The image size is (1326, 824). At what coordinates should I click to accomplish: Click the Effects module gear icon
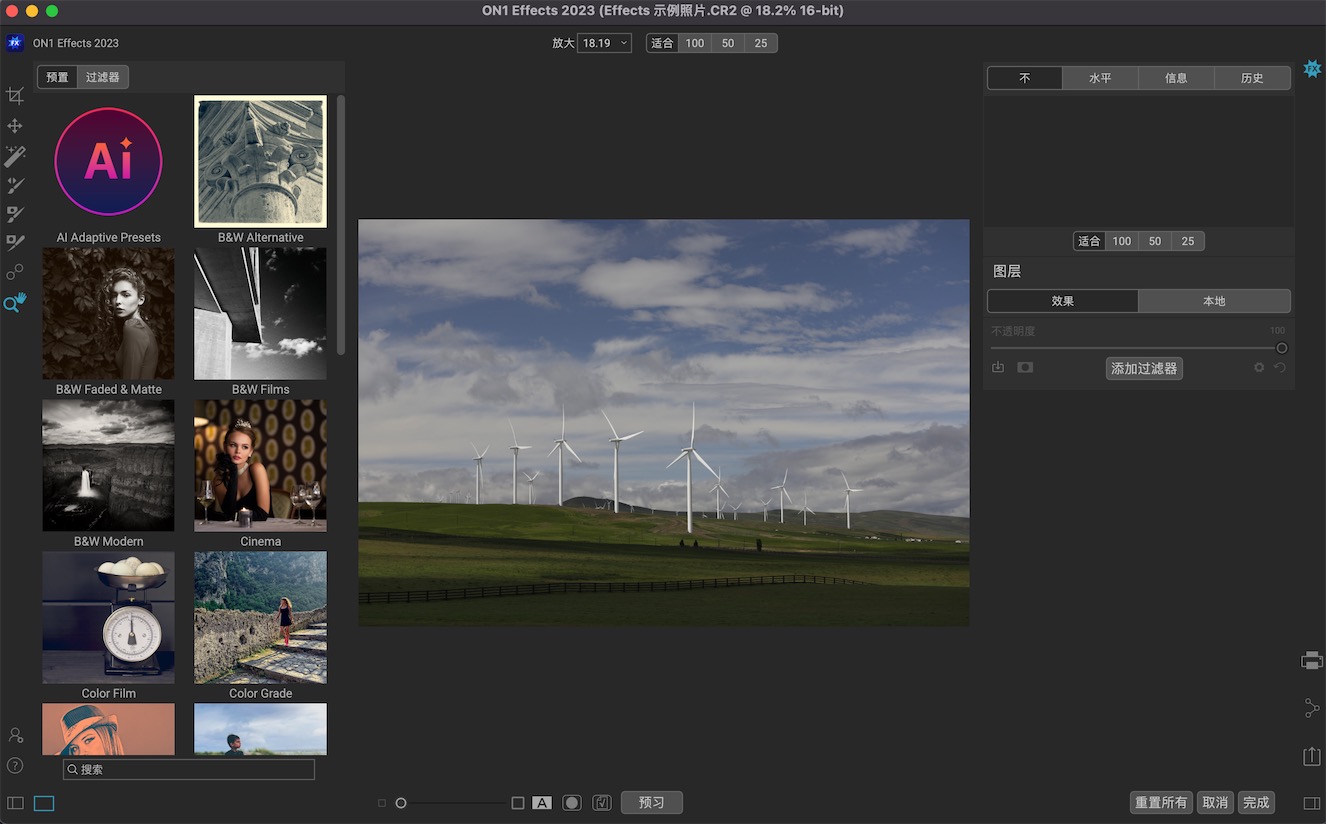1312,69
